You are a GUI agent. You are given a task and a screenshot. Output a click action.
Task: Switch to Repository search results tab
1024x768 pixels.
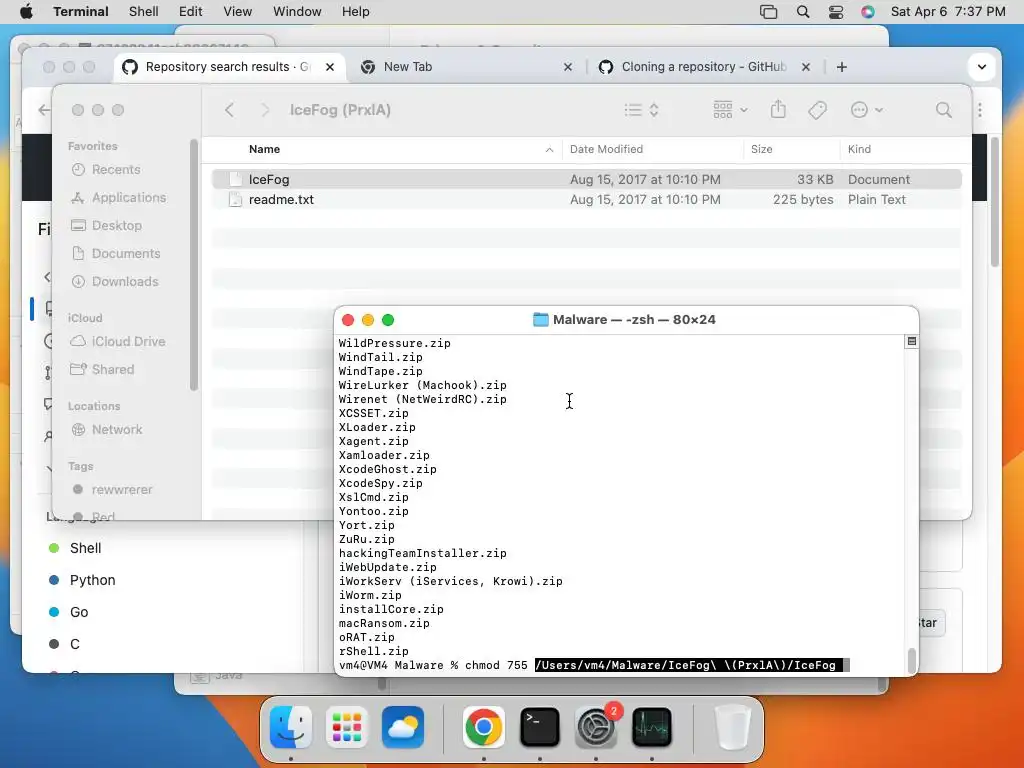click(227, 67)
